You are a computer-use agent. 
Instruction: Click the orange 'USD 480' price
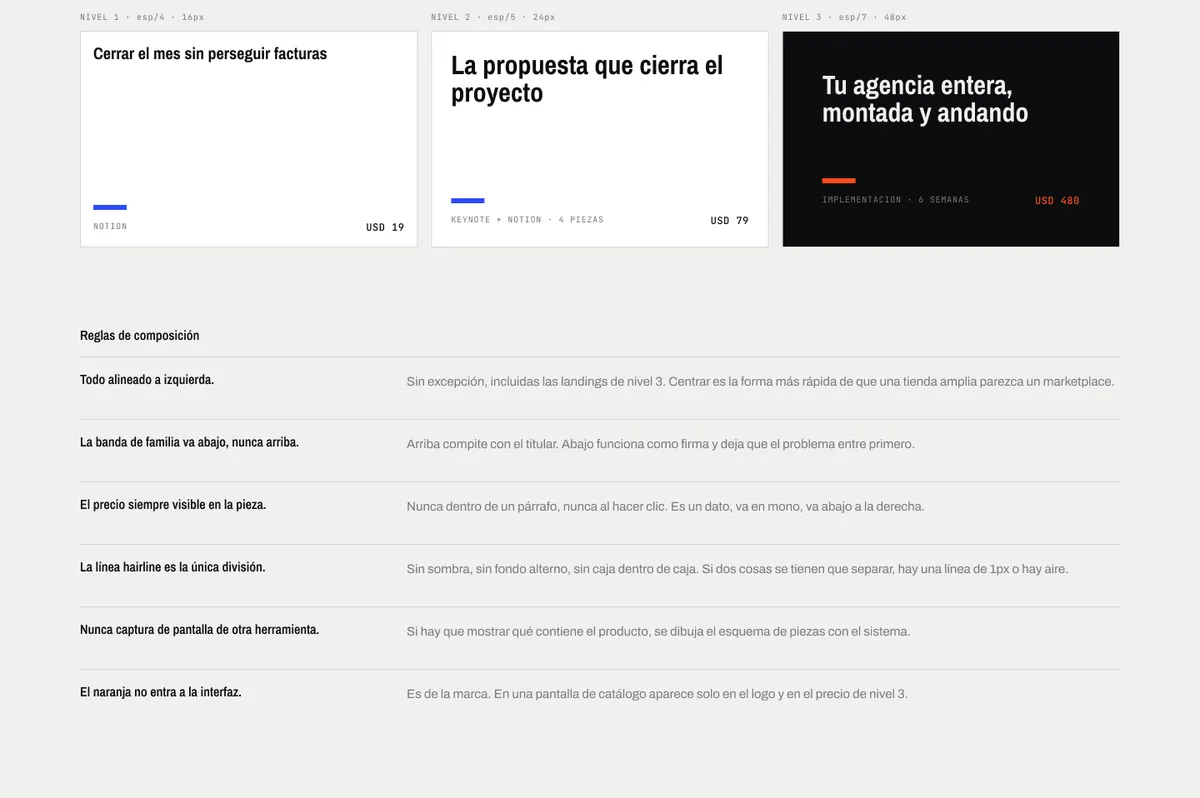coord(1057,200)
